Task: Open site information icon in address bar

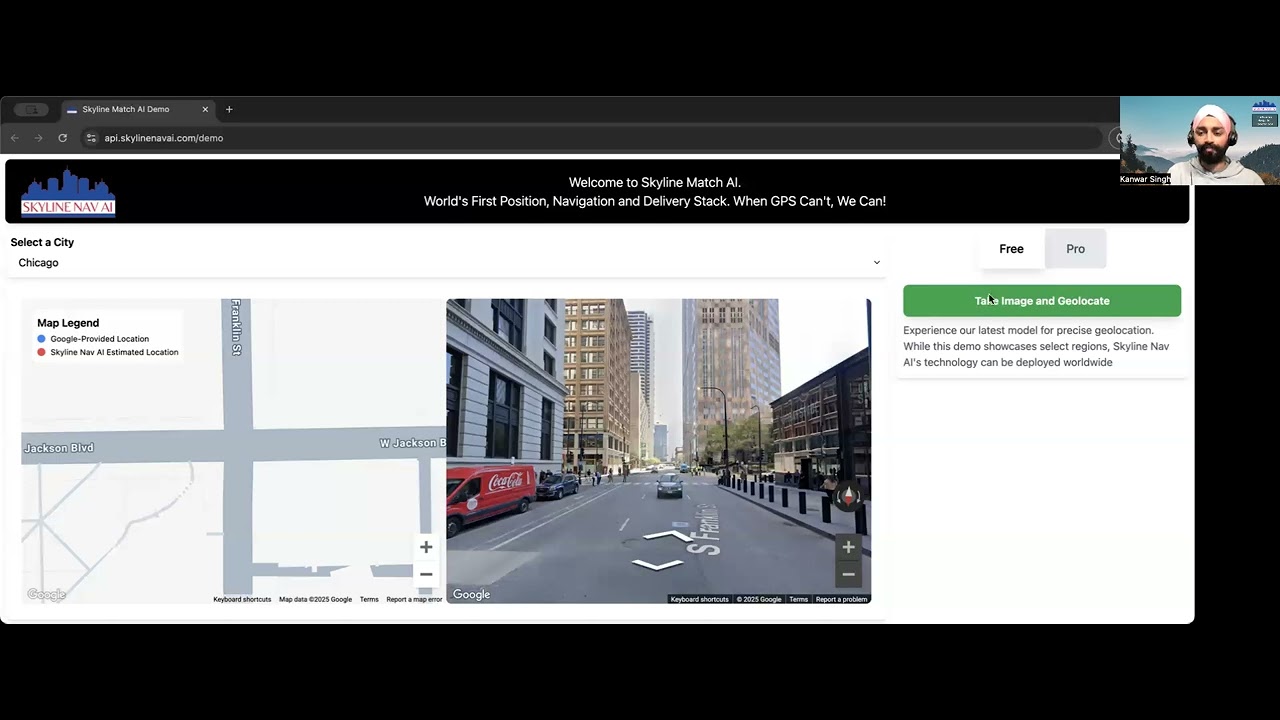Action: tap(91, 138)
